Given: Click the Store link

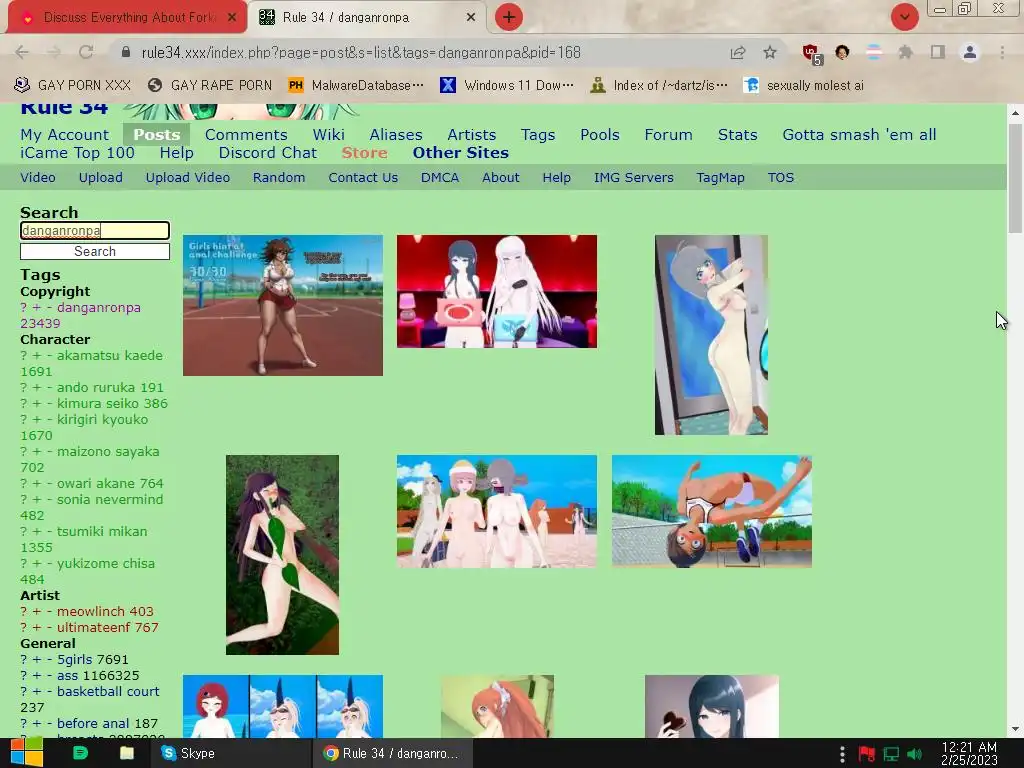Looking at the screenshot, I should point(364,153).
